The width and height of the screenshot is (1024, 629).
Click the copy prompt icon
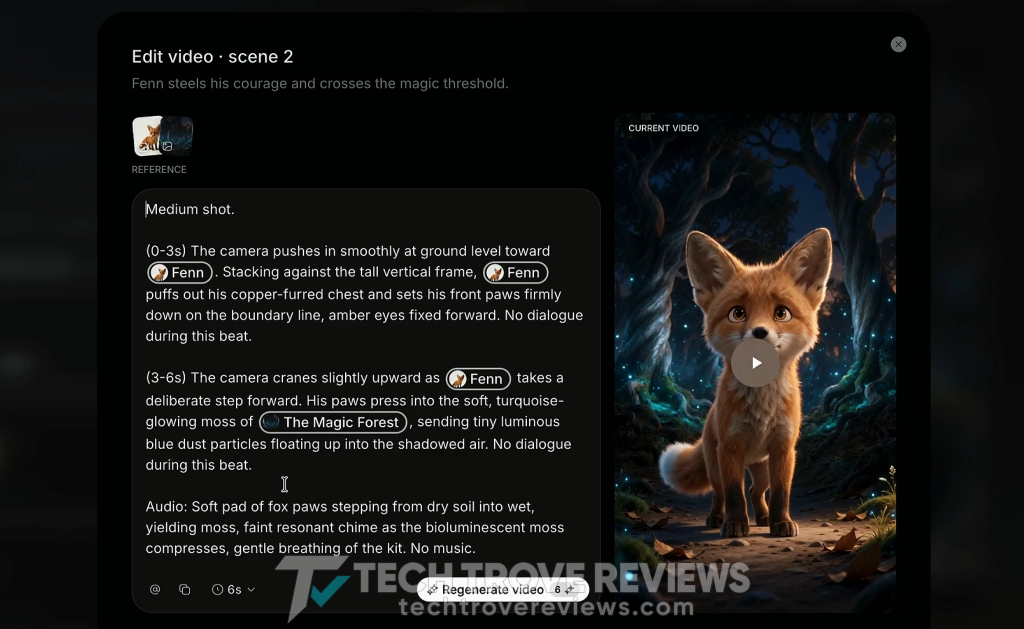click(185, 589)
